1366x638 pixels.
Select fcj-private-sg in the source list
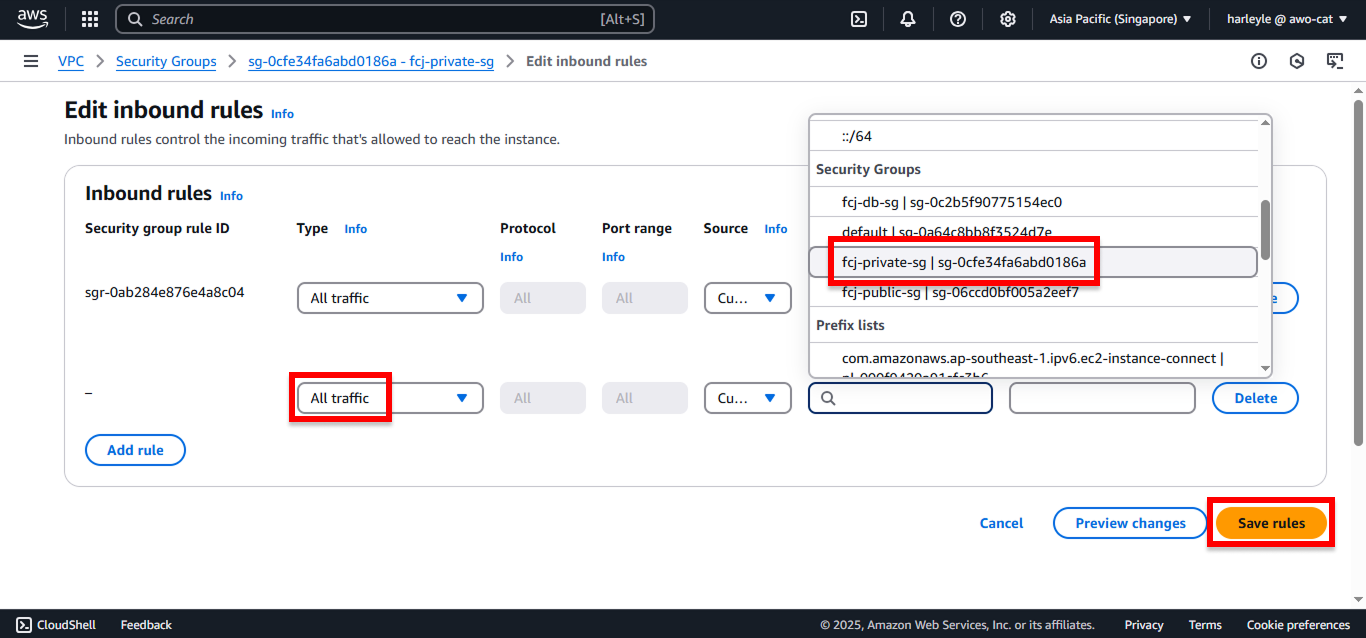1032,262
